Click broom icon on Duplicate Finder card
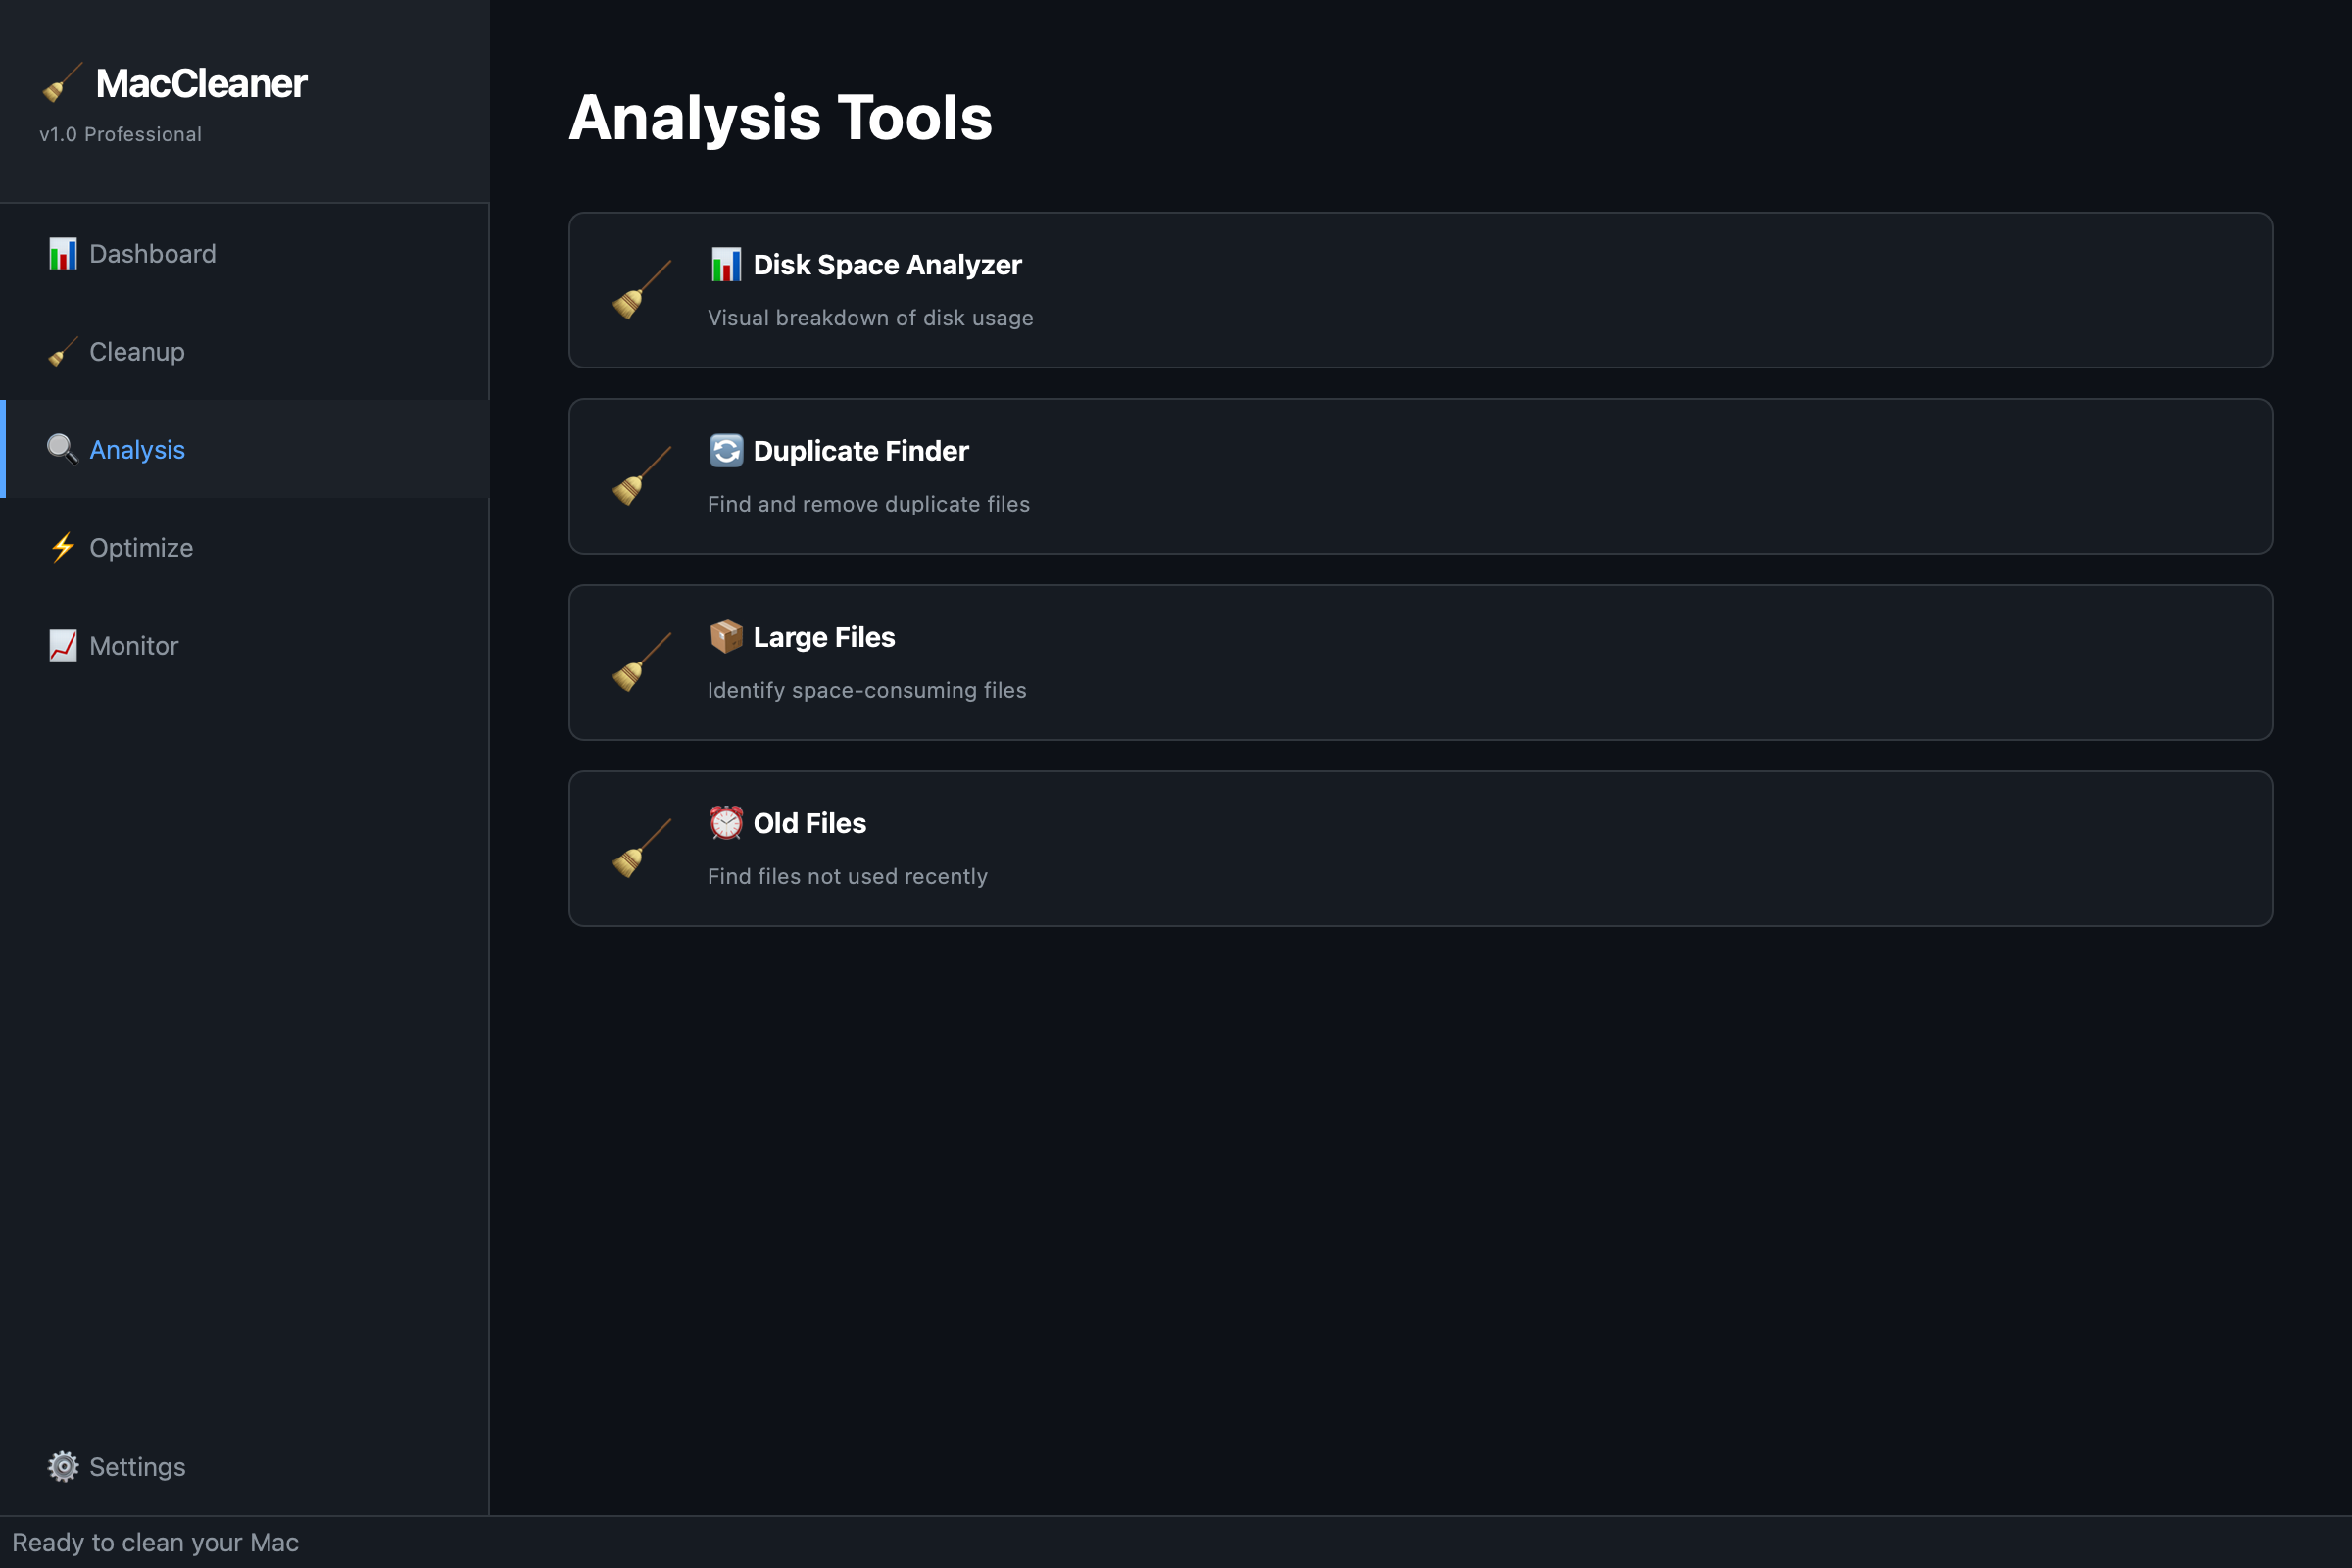 [641, 476]
